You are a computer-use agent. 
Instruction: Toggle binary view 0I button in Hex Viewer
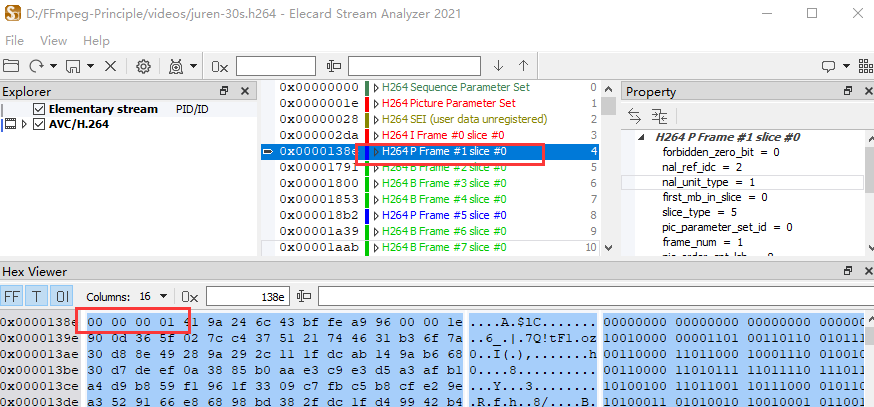tap(62, 297)
